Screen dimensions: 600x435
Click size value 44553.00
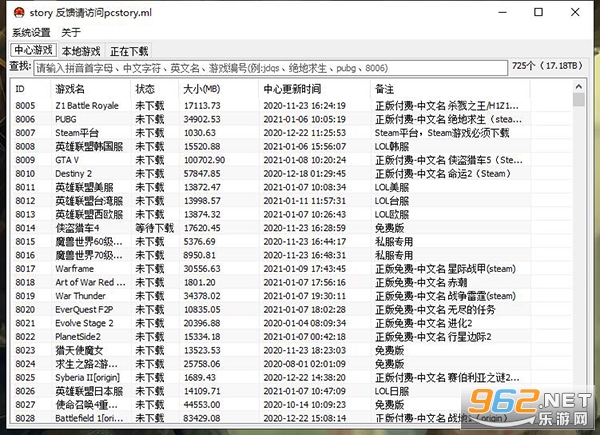point(202,404)
